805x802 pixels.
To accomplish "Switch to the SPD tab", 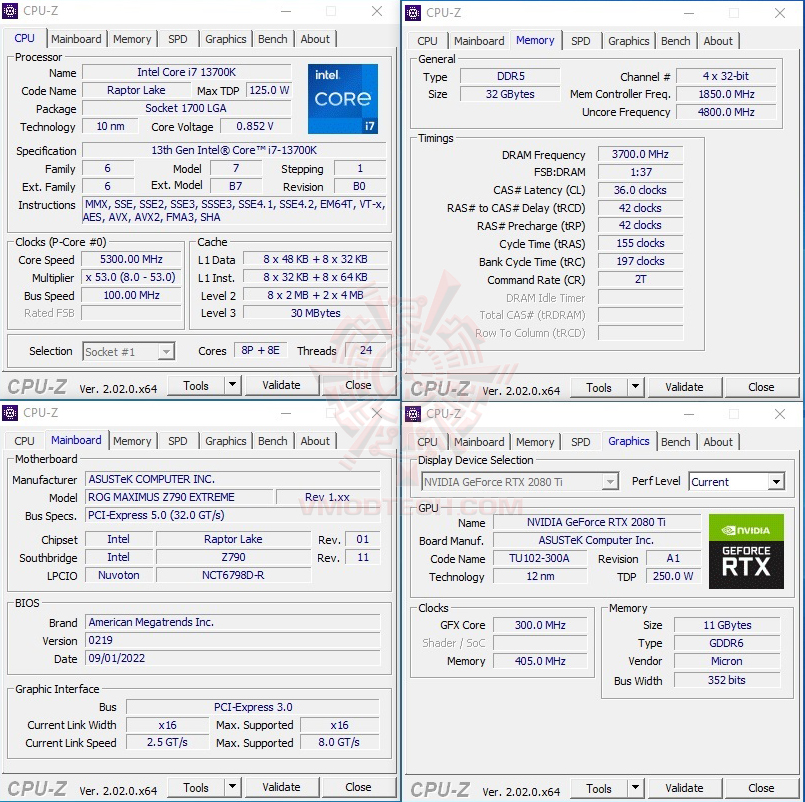I will tap(177, 39).
